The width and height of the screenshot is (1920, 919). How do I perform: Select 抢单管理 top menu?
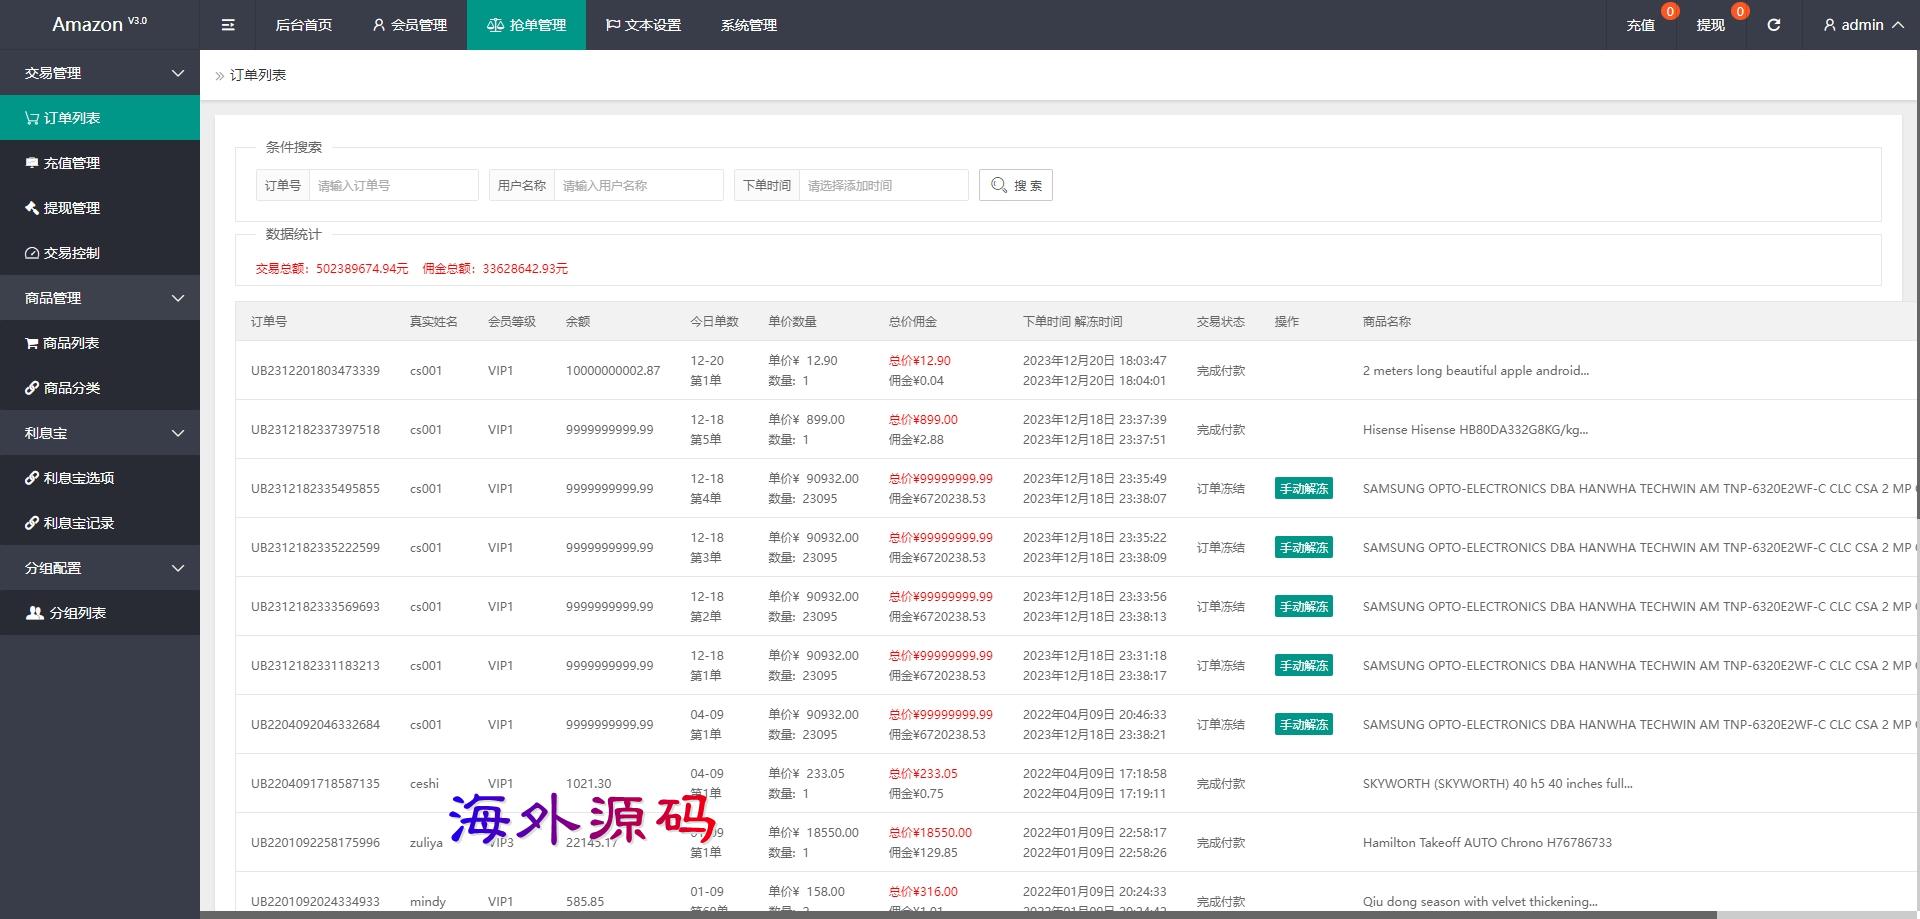[x=526, y=25]
